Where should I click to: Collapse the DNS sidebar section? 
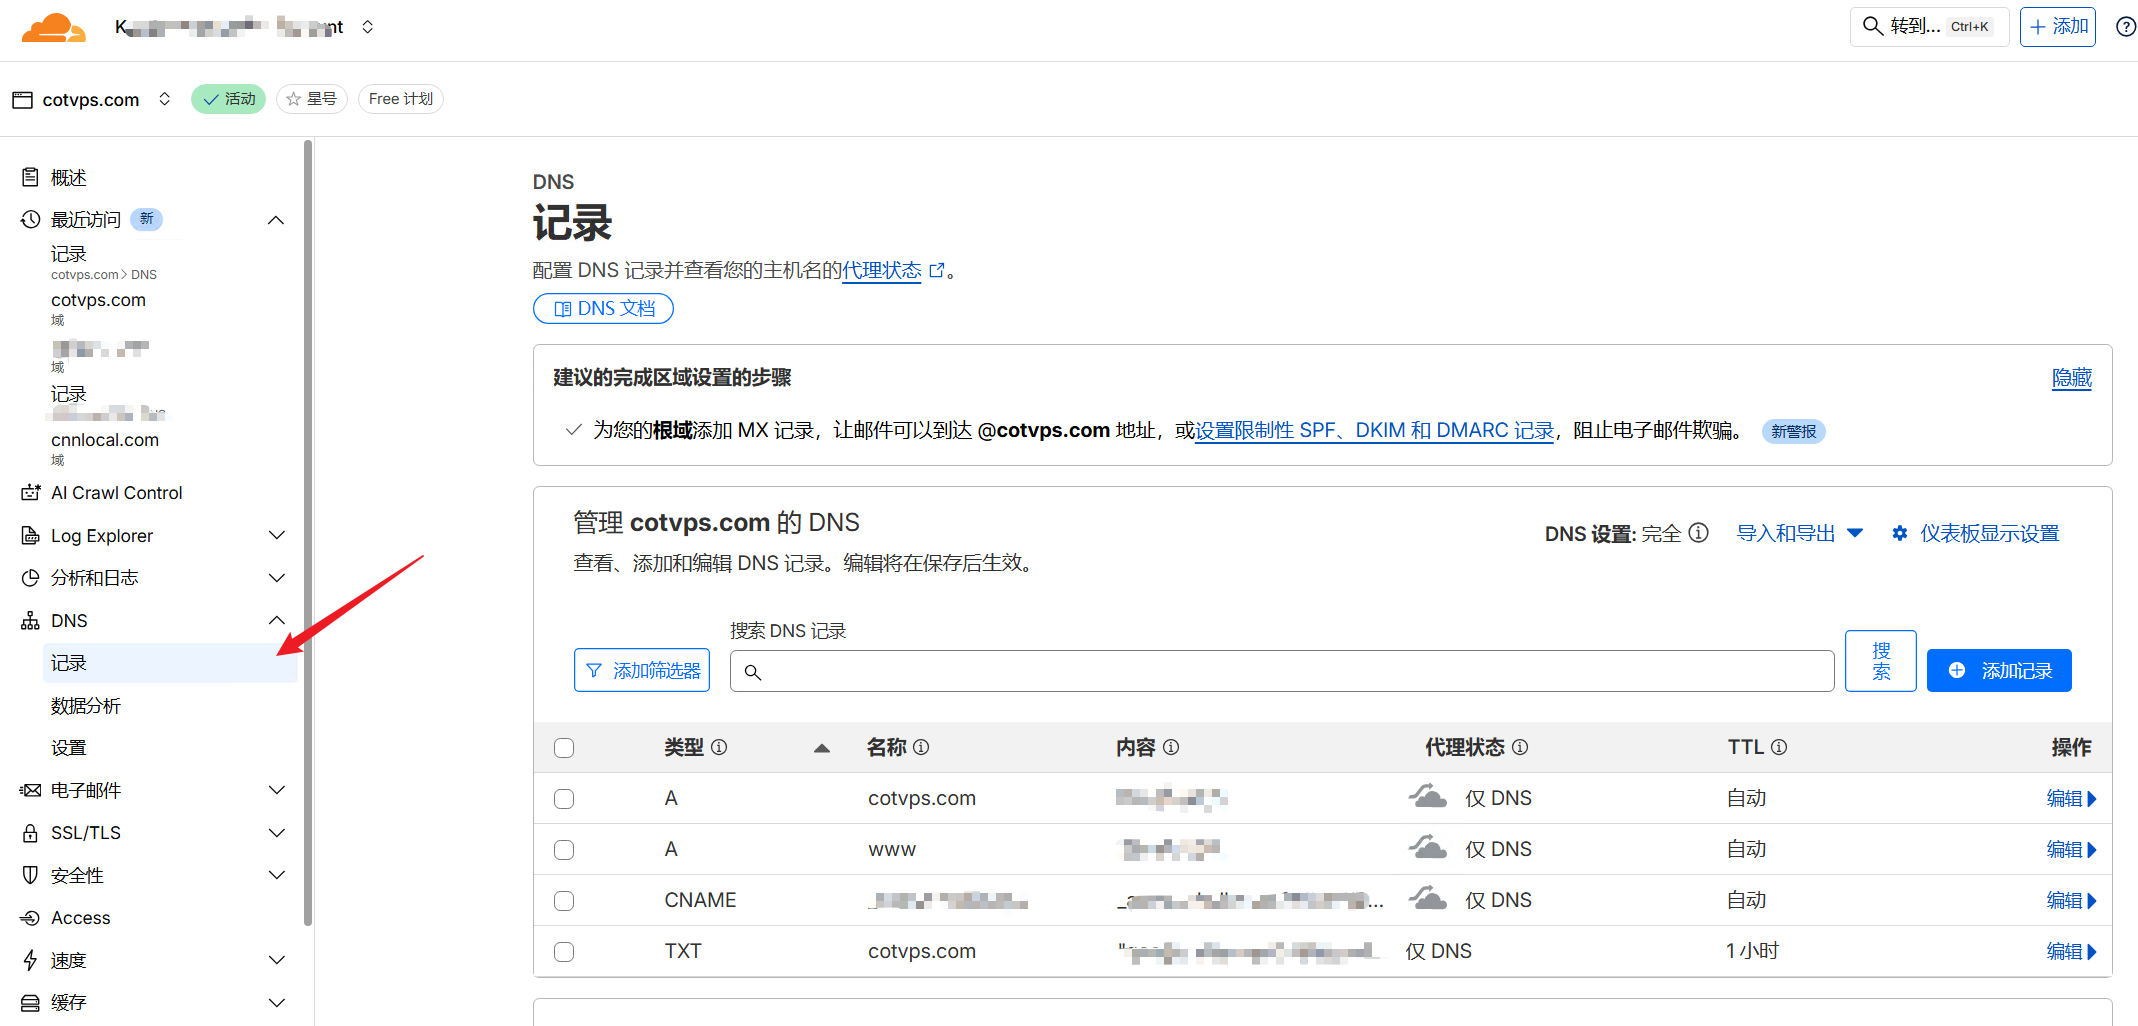pyautogui.click(x=277, y=621)
